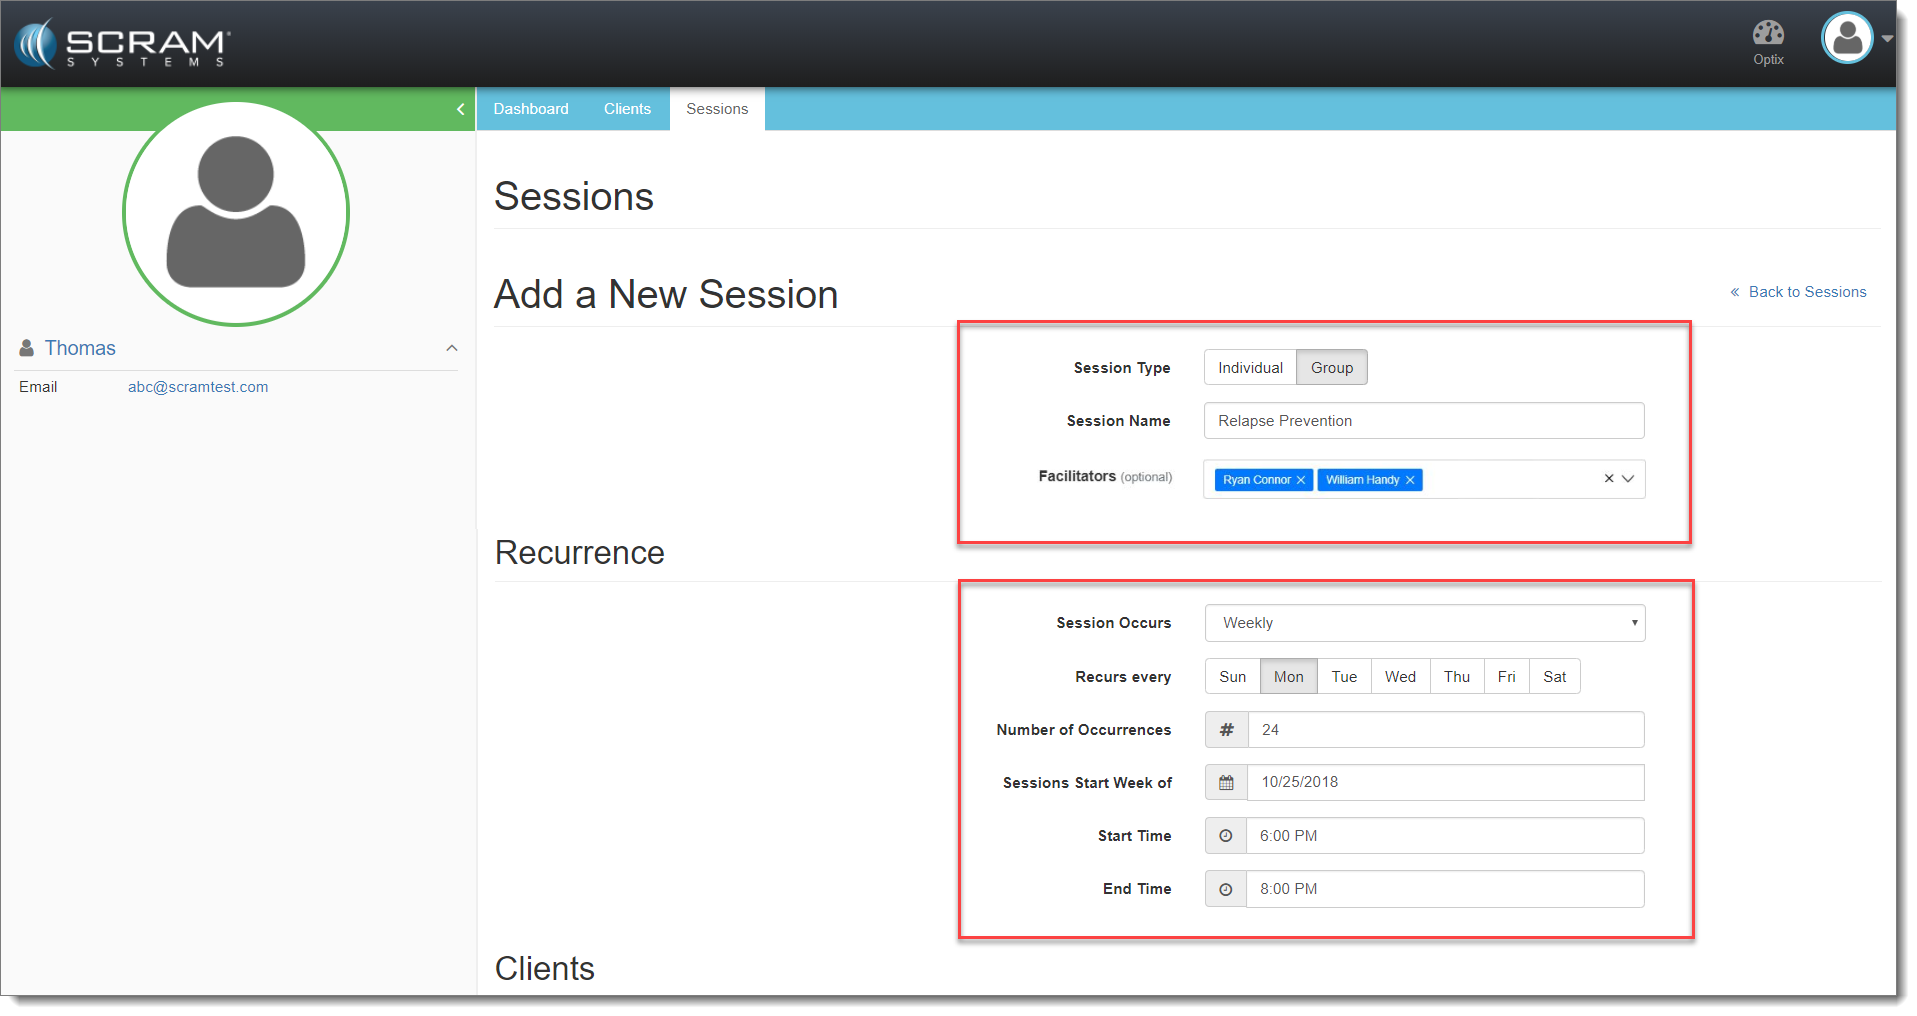Toggle Fri as recurrence day
This screenshot has width=1917, height=1016.
pyautogui.click(x=1506, y=677)
